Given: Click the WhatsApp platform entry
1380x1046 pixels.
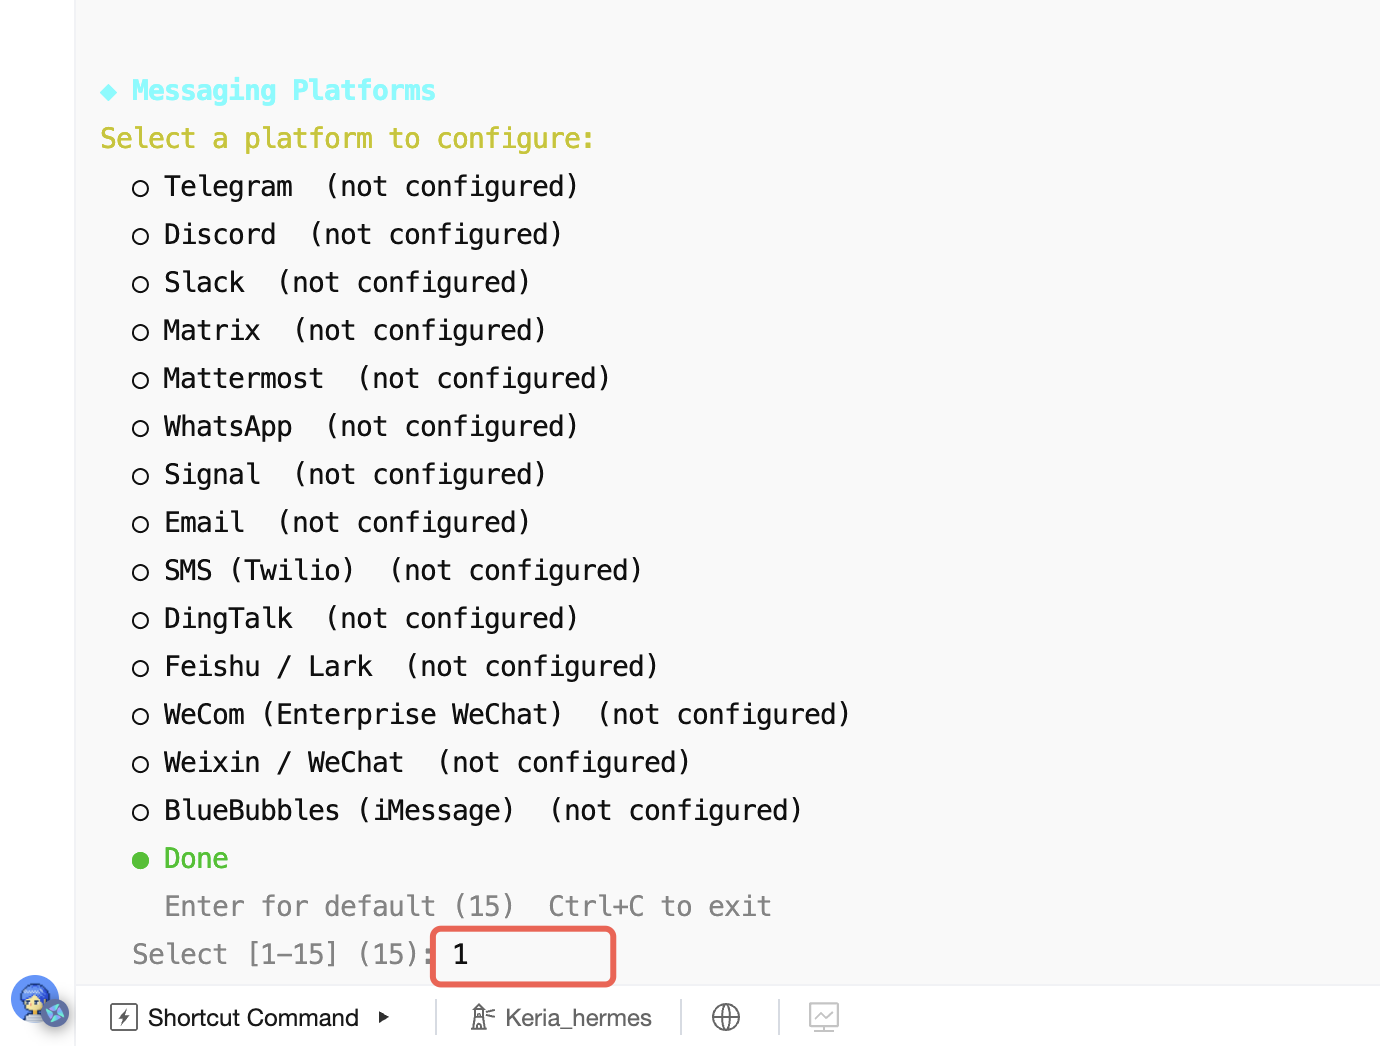Looking at the screenshot, I should [228, 427].
